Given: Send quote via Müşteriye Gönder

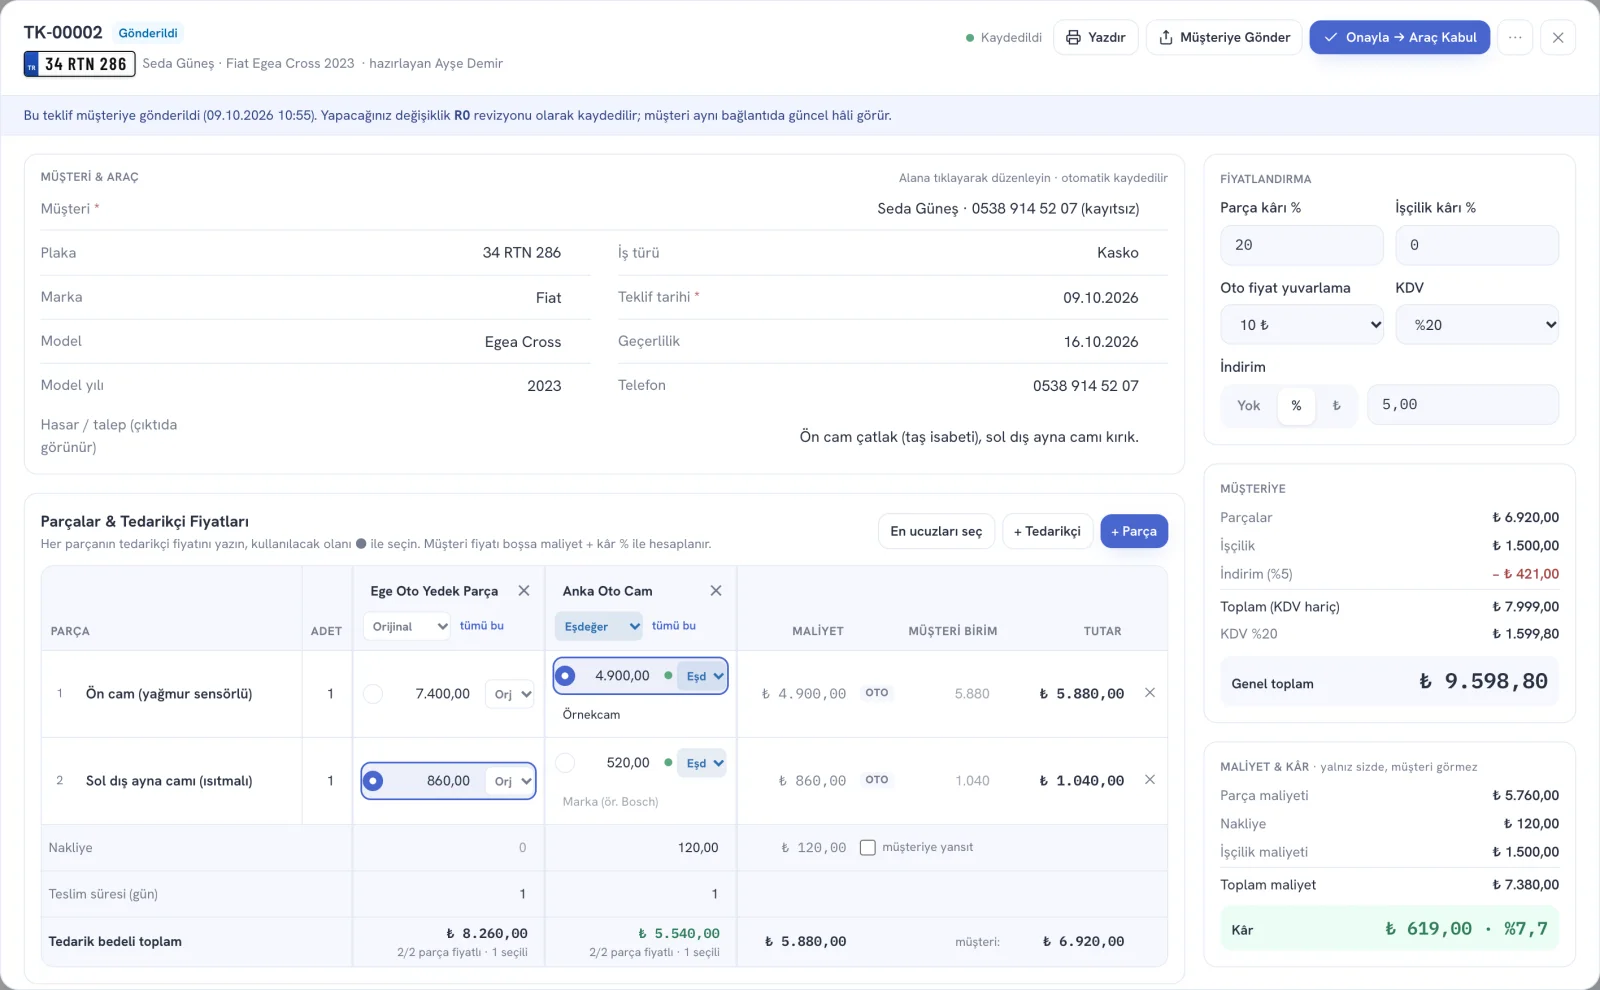Looking at the screenshot, I should click(1224, 37).
